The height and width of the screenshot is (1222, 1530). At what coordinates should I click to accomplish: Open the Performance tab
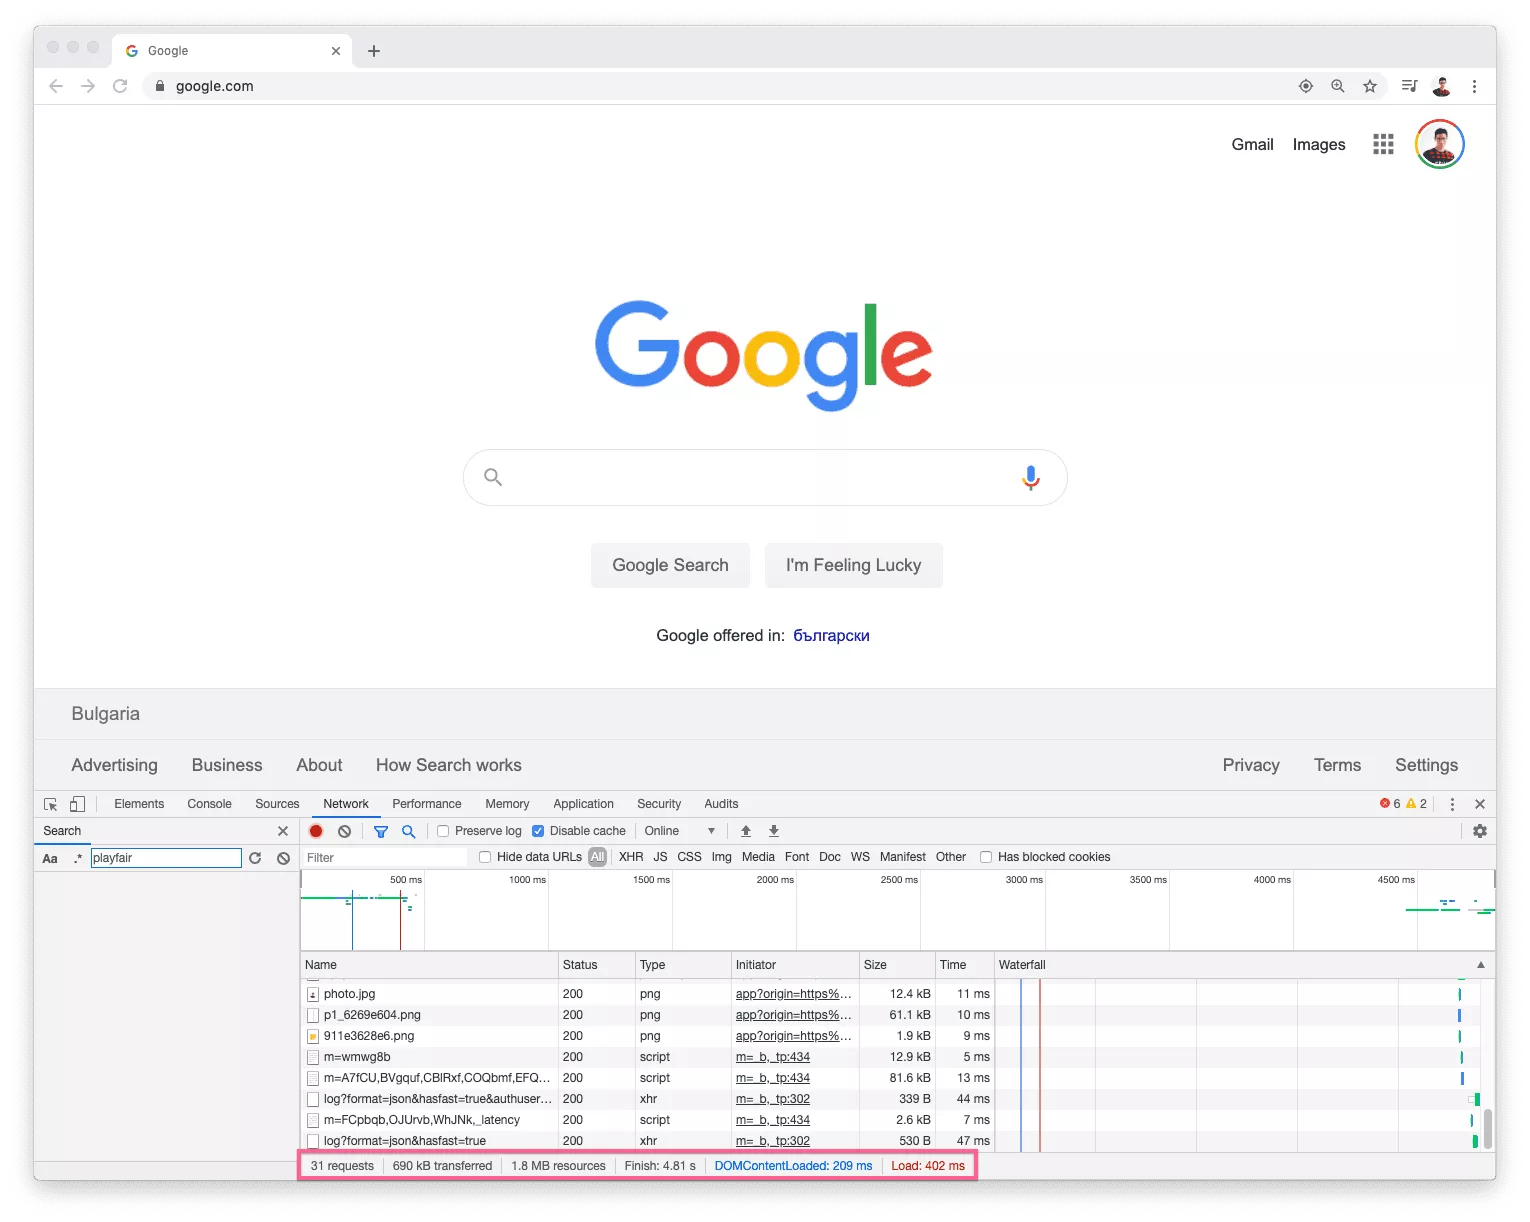tap(427, 804)
